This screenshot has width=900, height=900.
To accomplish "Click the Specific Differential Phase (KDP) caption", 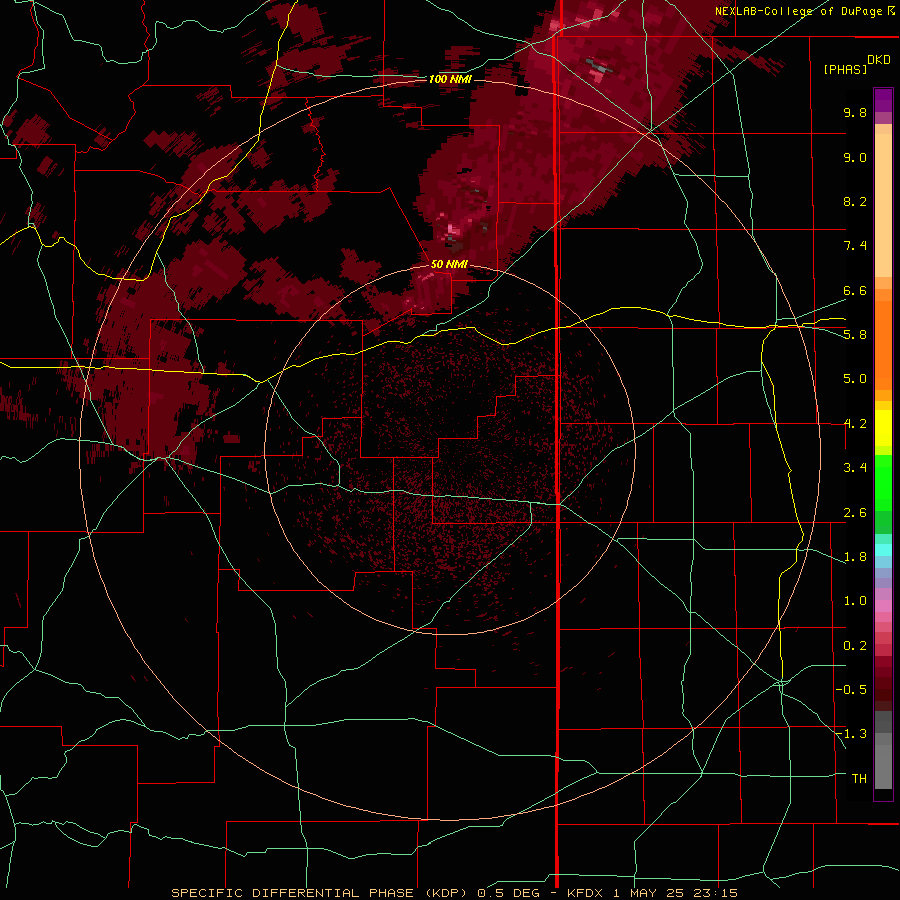I will click(x=321, y=893).
